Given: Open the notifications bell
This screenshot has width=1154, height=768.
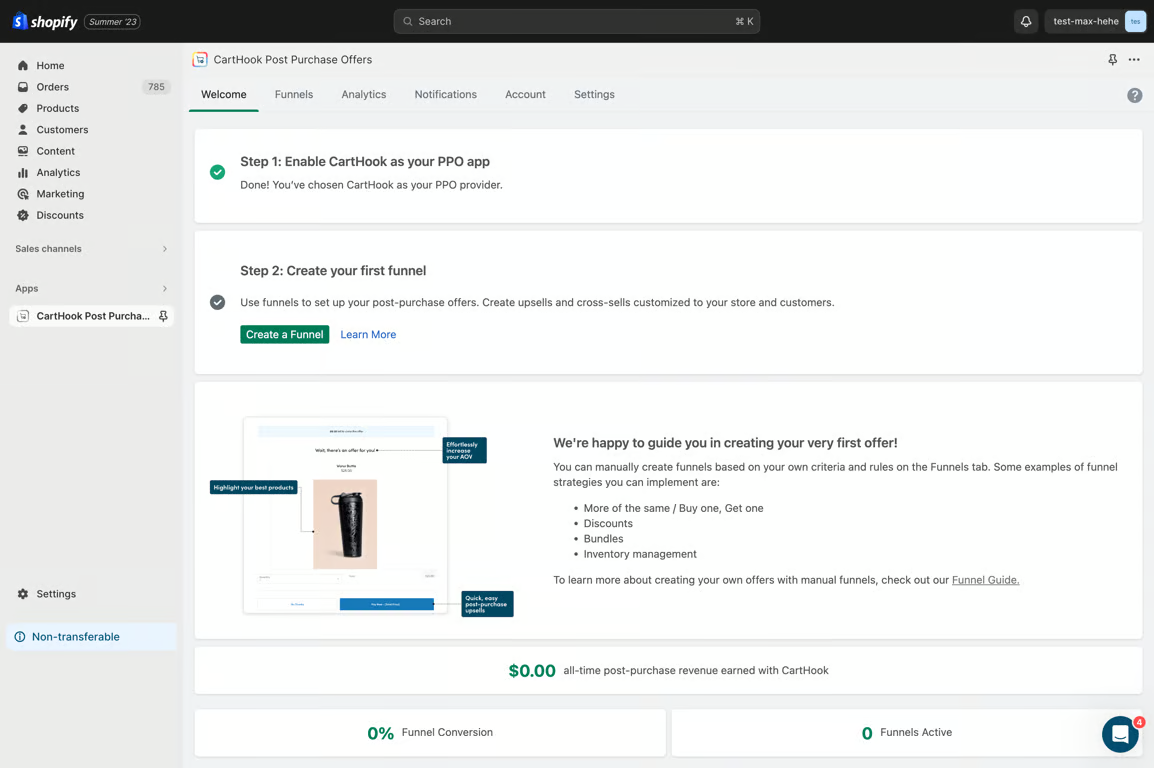Looking at the screenshot, I should (1025, 21).
